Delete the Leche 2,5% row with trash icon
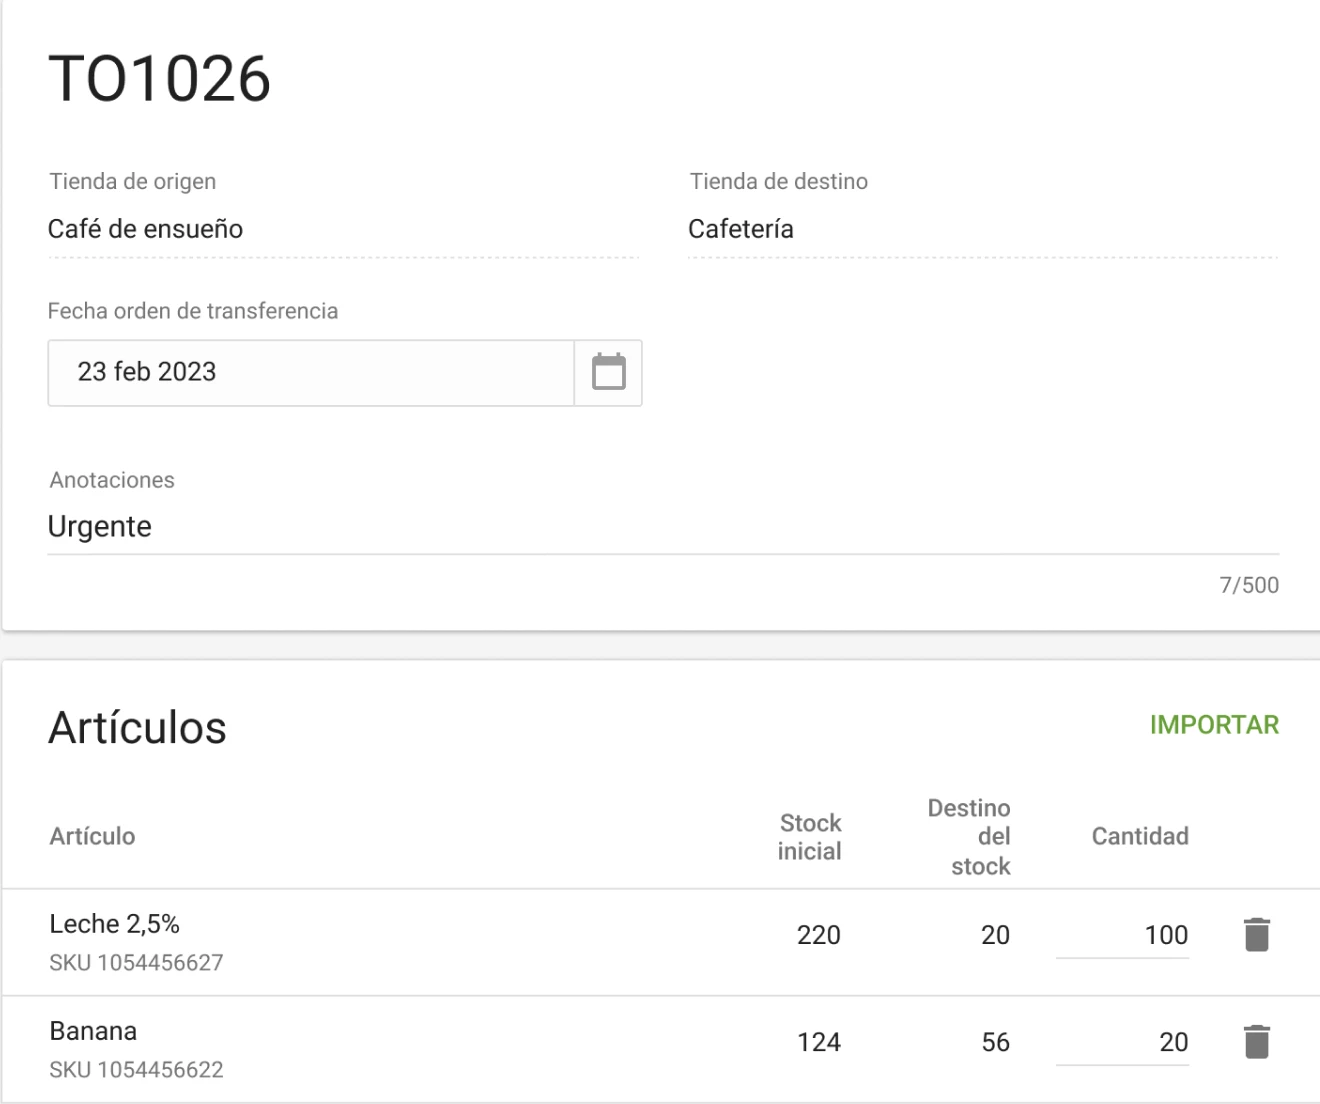Viewport: 1320px width, 1104px height. coord(1259,934)
